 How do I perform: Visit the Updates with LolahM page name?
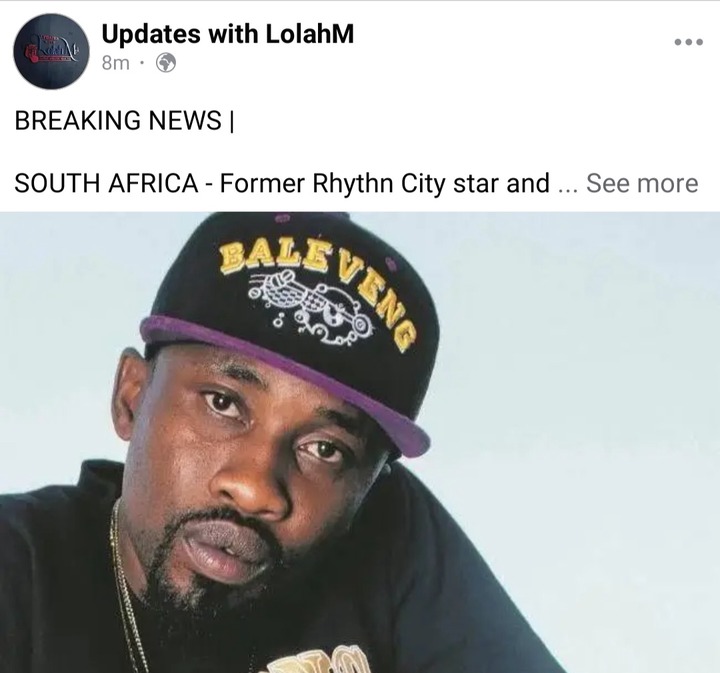pyautogui.click(x=228, y=34)
